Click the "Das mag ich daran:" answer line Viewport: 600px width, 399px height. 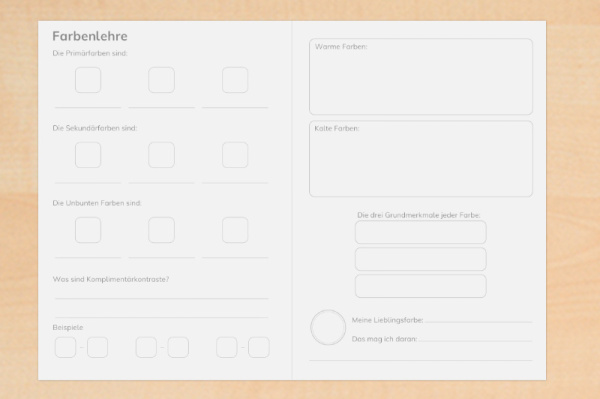(x=475, y=340)
